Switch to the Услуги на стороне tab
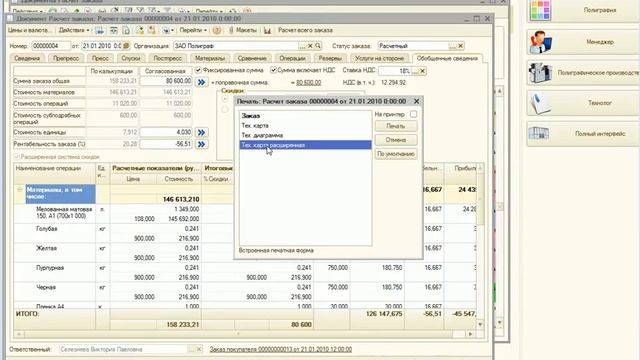 click(379, 58)
